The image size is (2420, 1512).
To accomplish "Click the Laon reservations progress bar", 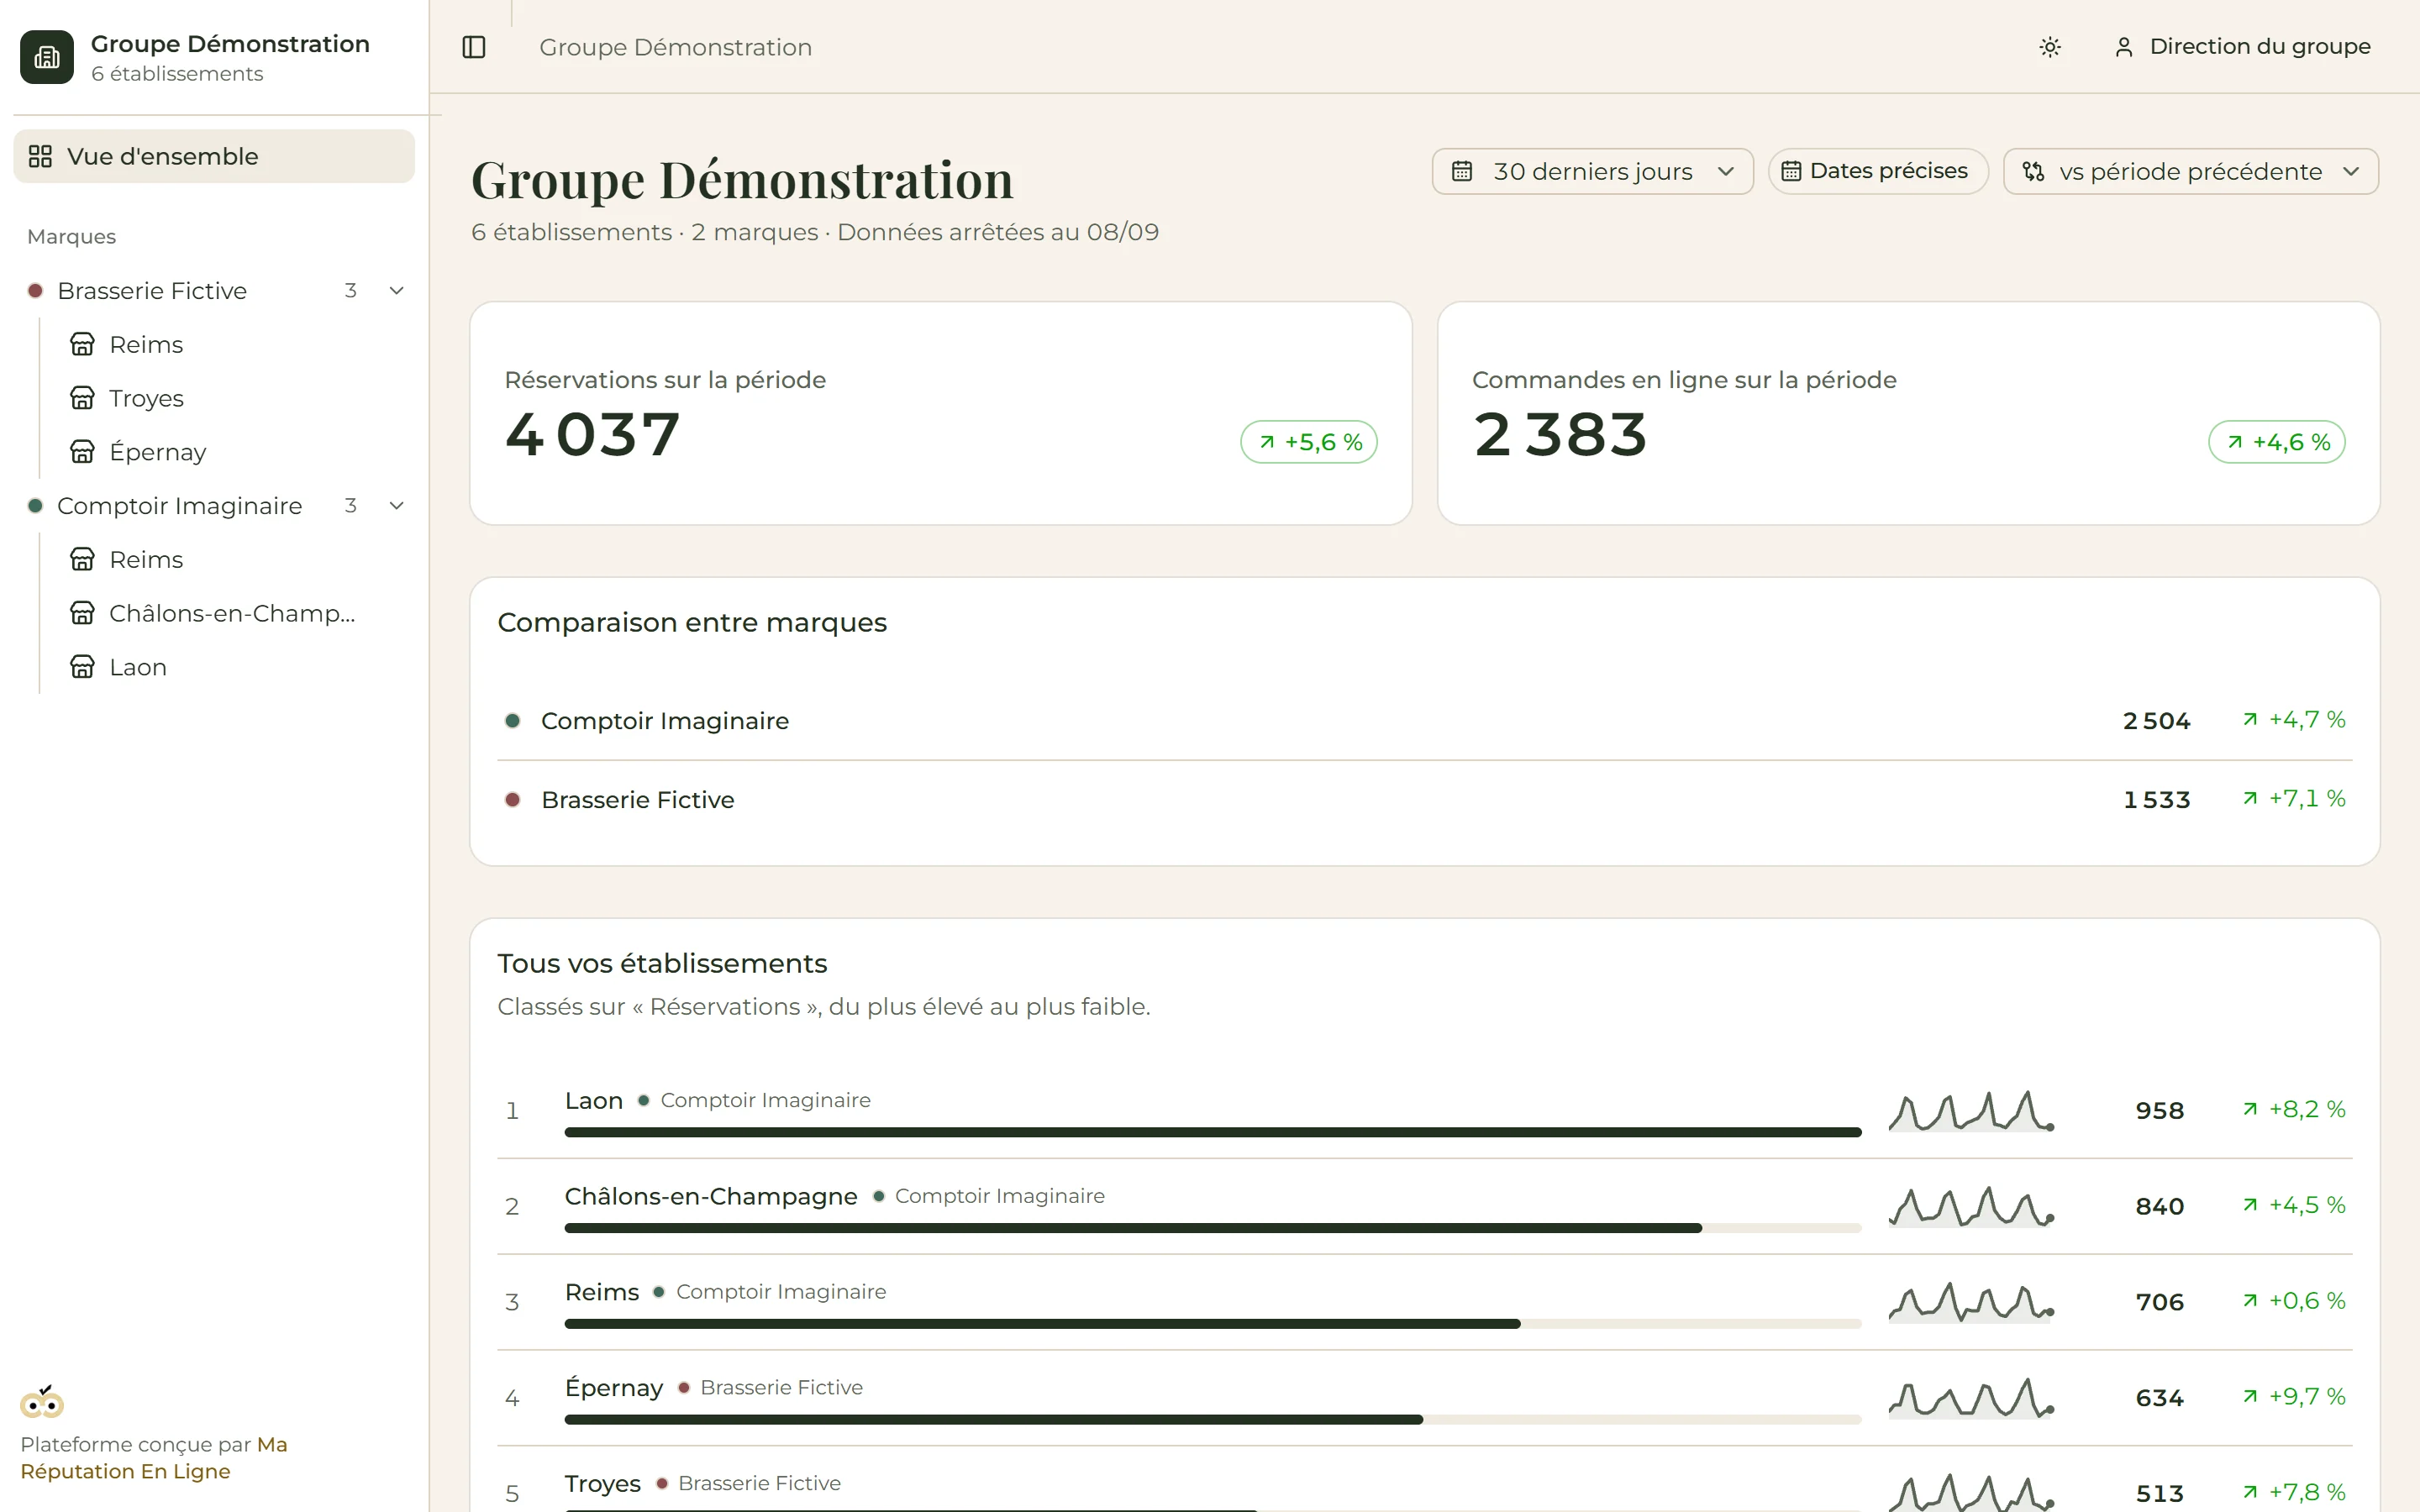I will pyautogui.click(x=1213, y=1132).
